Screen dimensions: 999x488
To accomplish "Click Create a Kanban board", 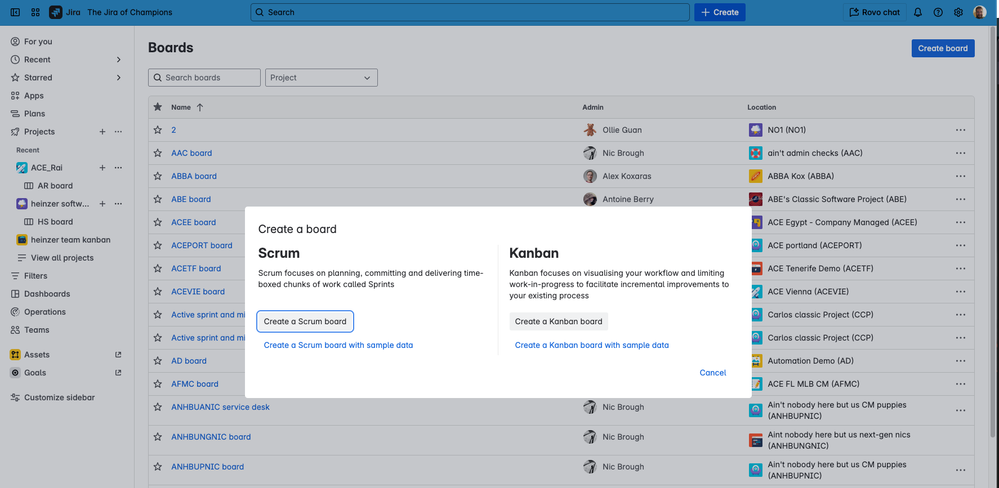I will (x=559, y=322).
